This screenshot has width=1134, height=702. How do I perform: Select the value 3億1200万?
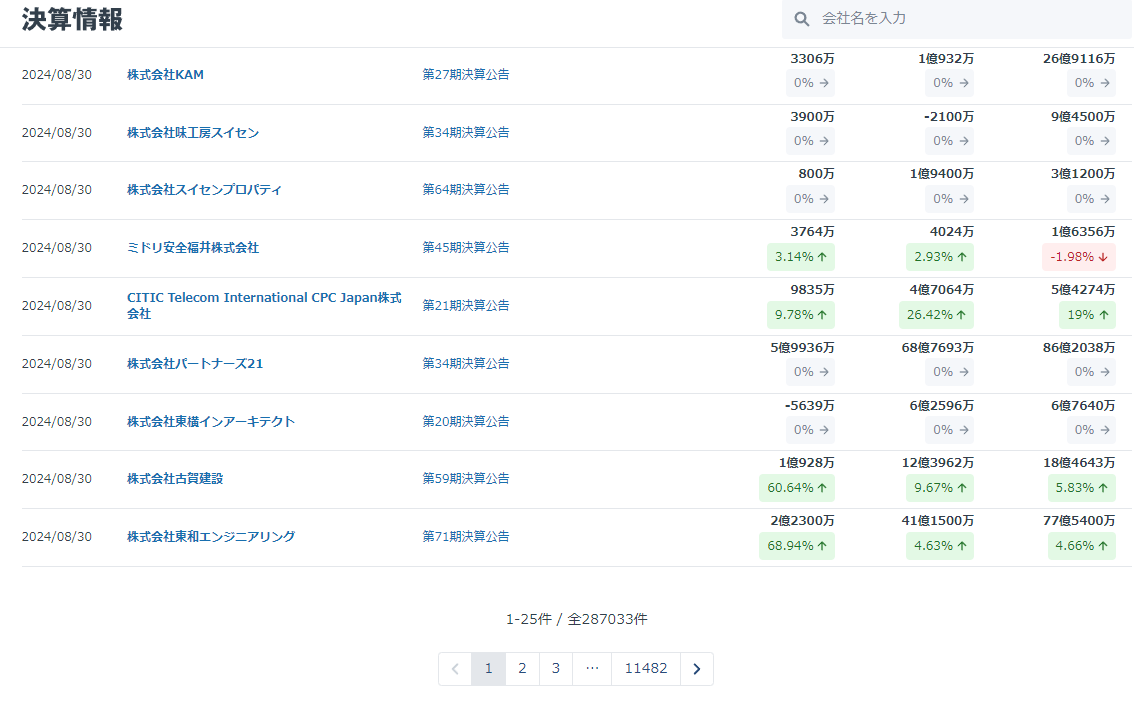pyautogui.click(x=1083, y=174)
